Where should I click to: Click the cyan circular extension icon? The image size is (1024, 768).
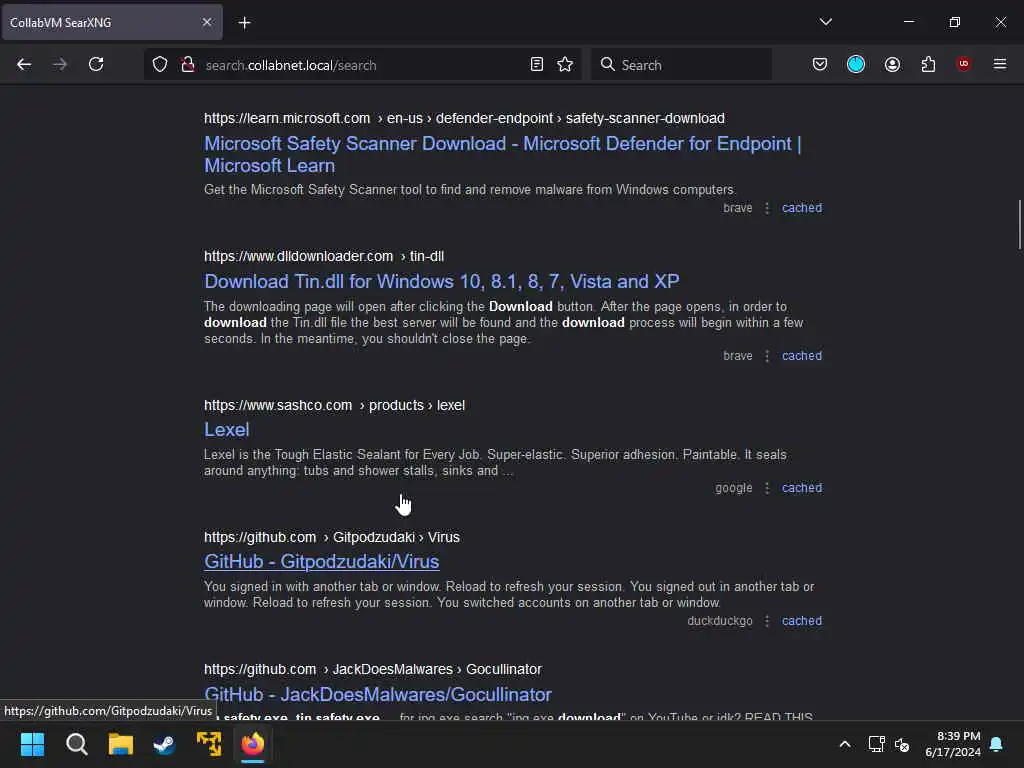856,64
